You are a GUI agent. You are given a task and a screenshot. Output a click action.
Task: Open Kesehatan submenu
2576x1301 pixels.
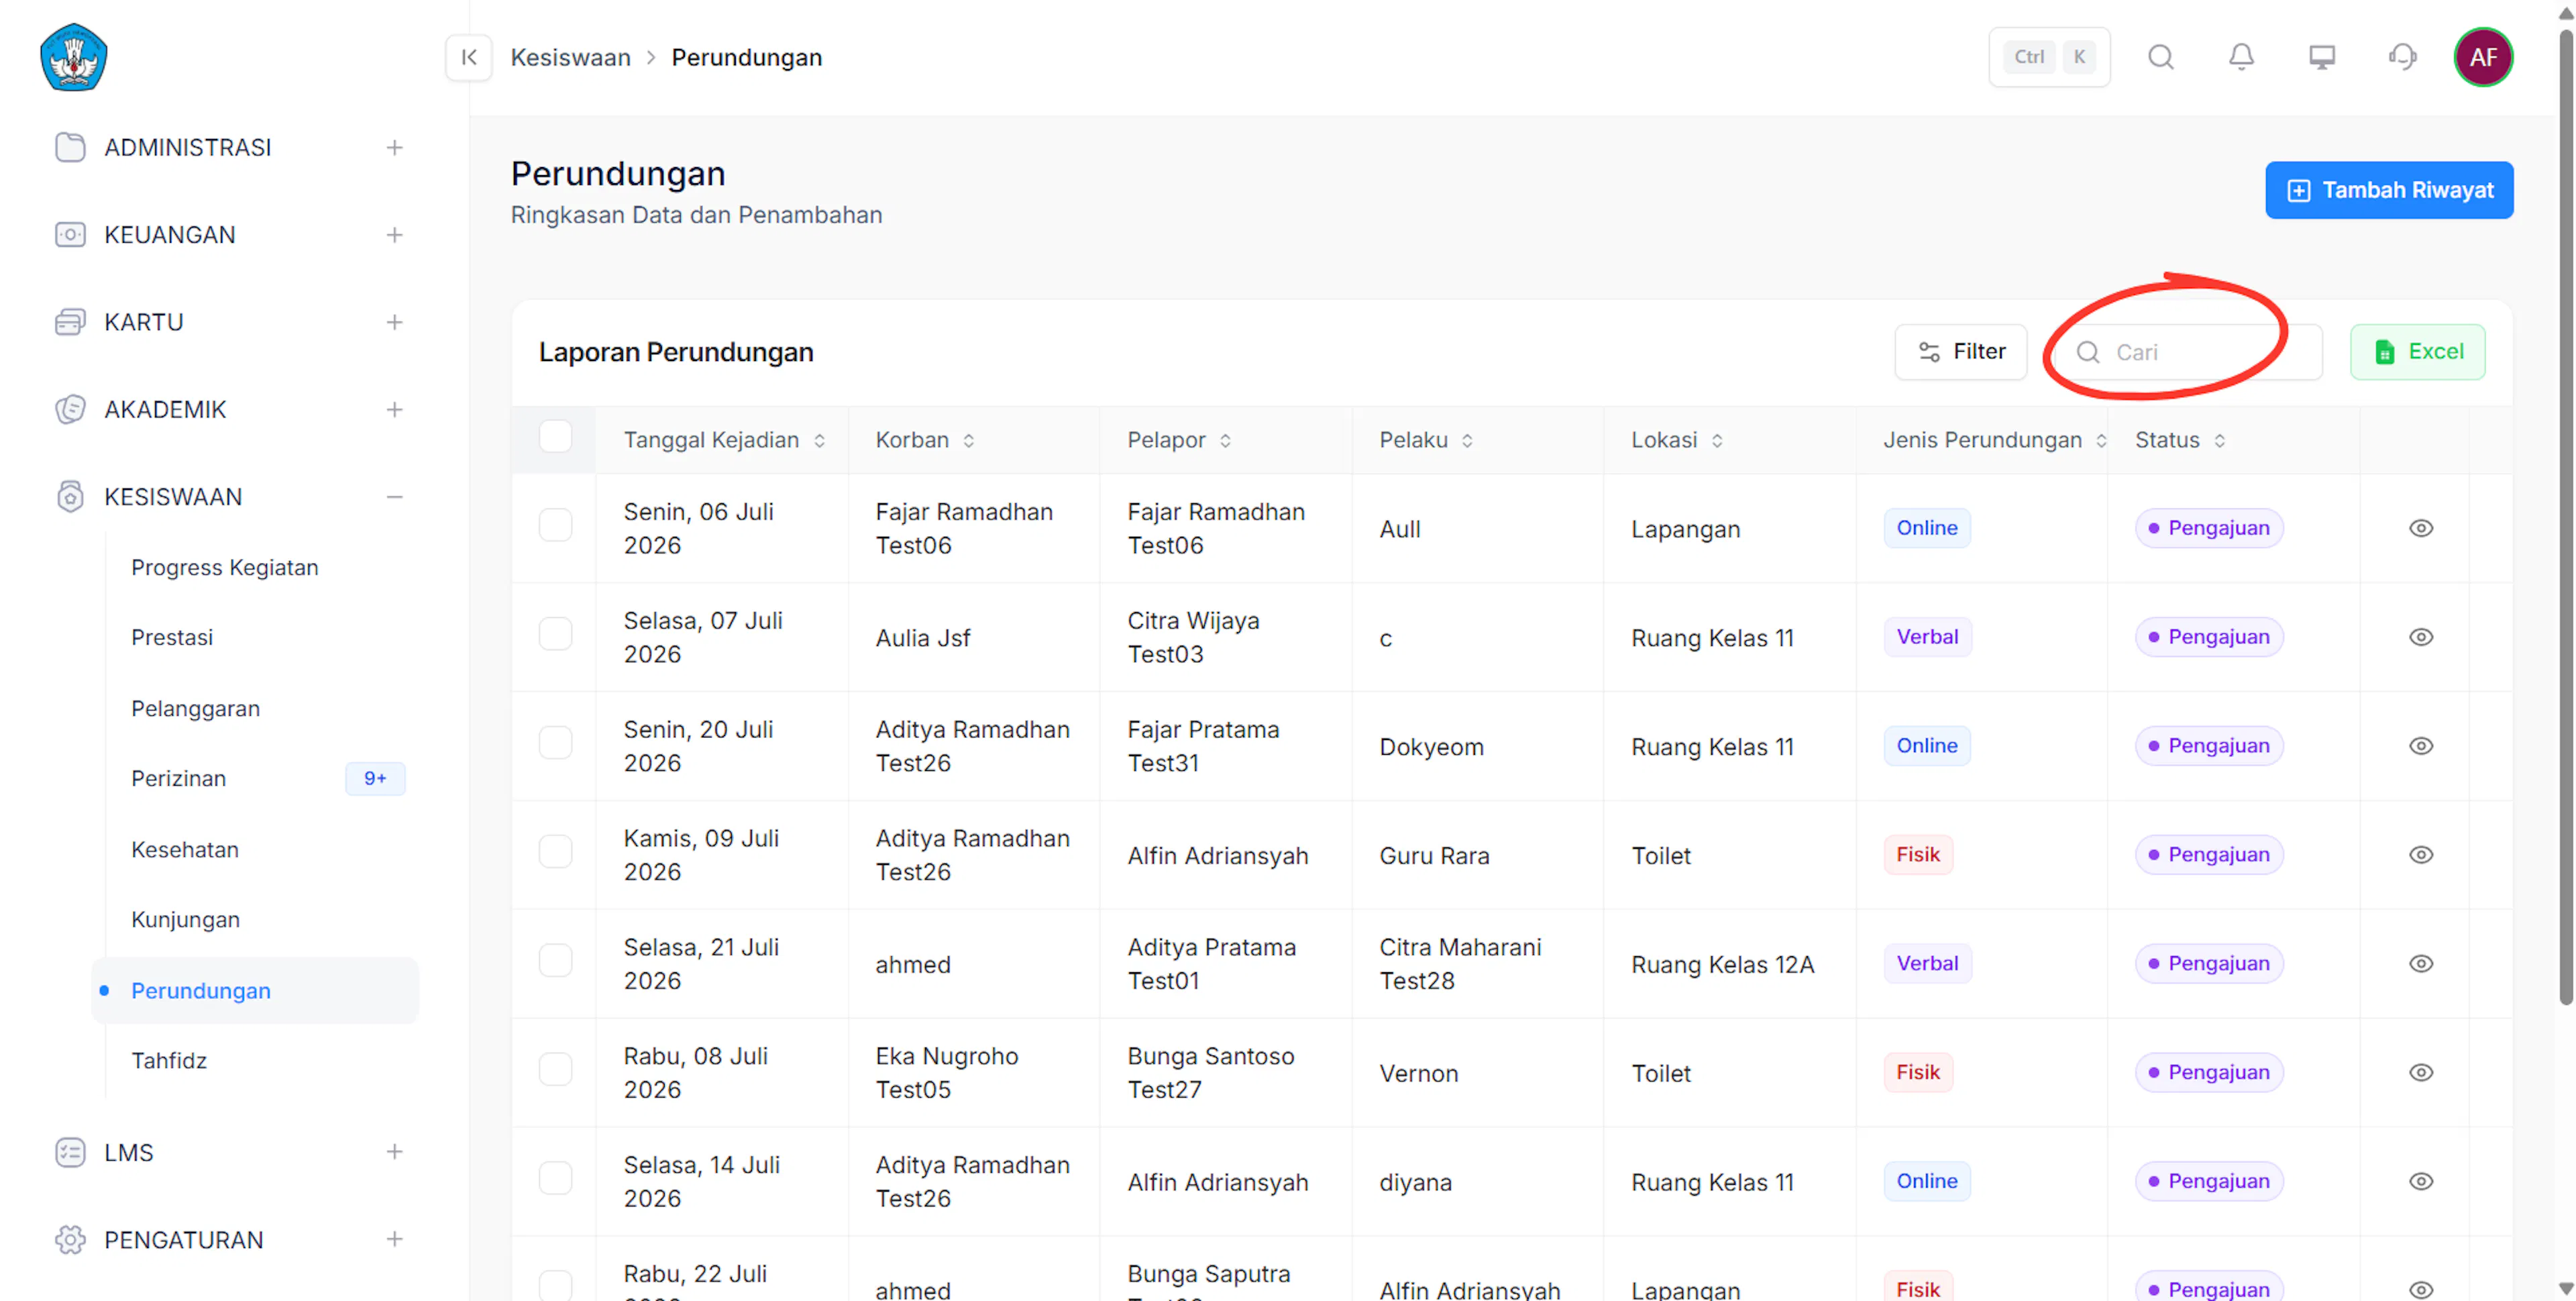[185, 849]
